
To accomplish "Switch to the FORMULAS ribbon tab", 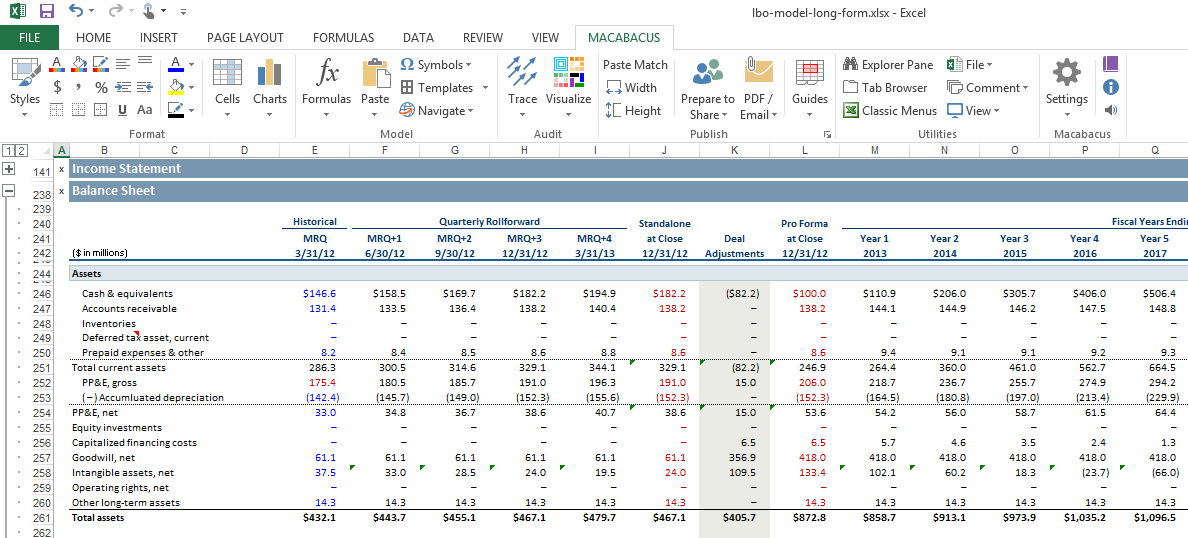I will [343, 38].
